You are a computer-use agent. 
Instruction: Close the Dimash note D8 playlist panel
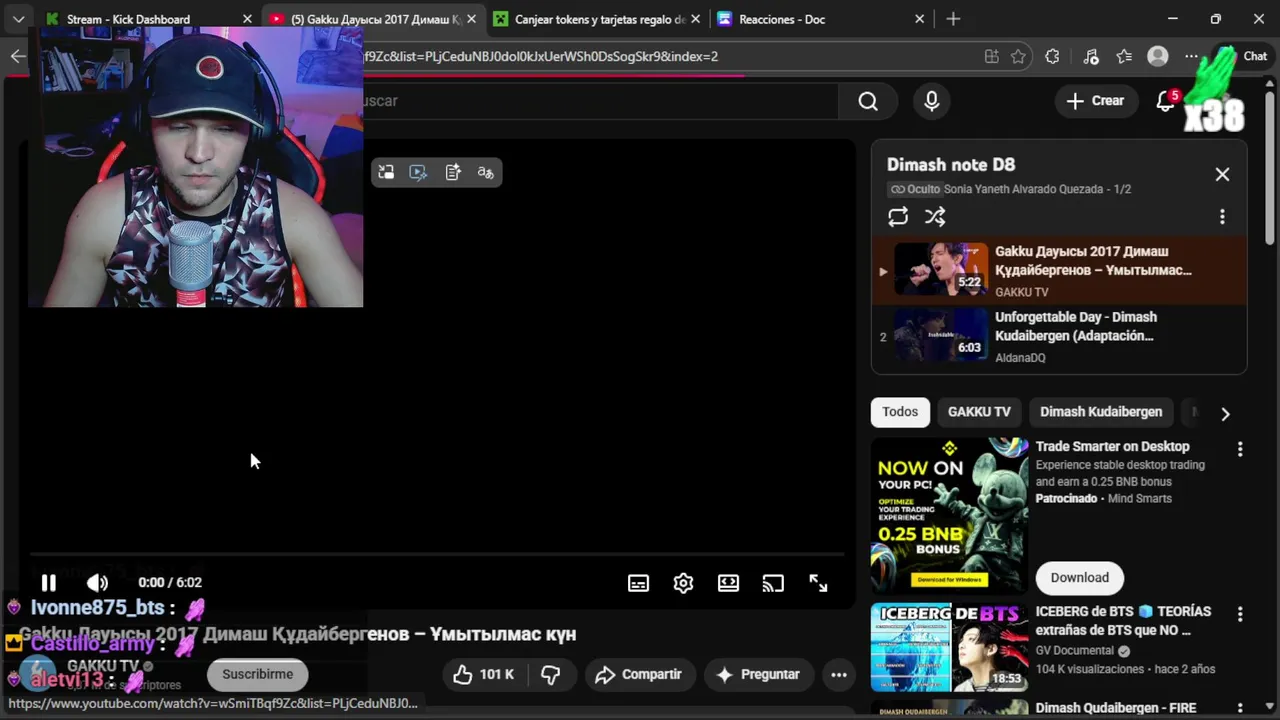[x=1222, y=174]
